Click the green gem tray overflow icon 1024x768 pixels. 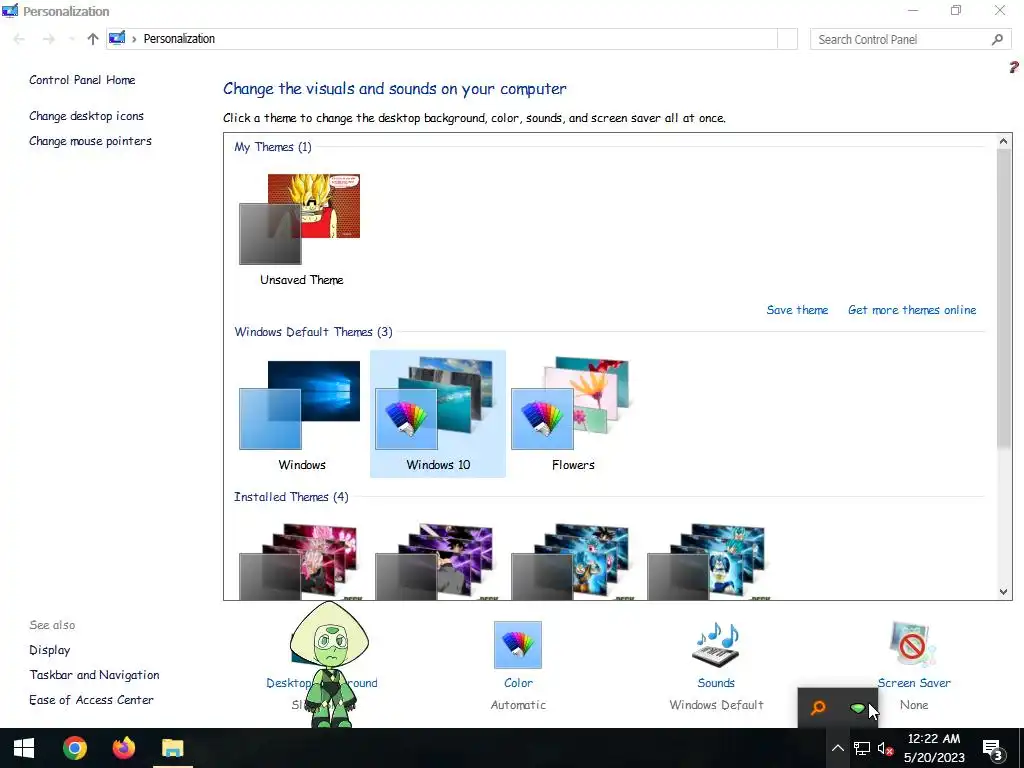coord(857,708)
